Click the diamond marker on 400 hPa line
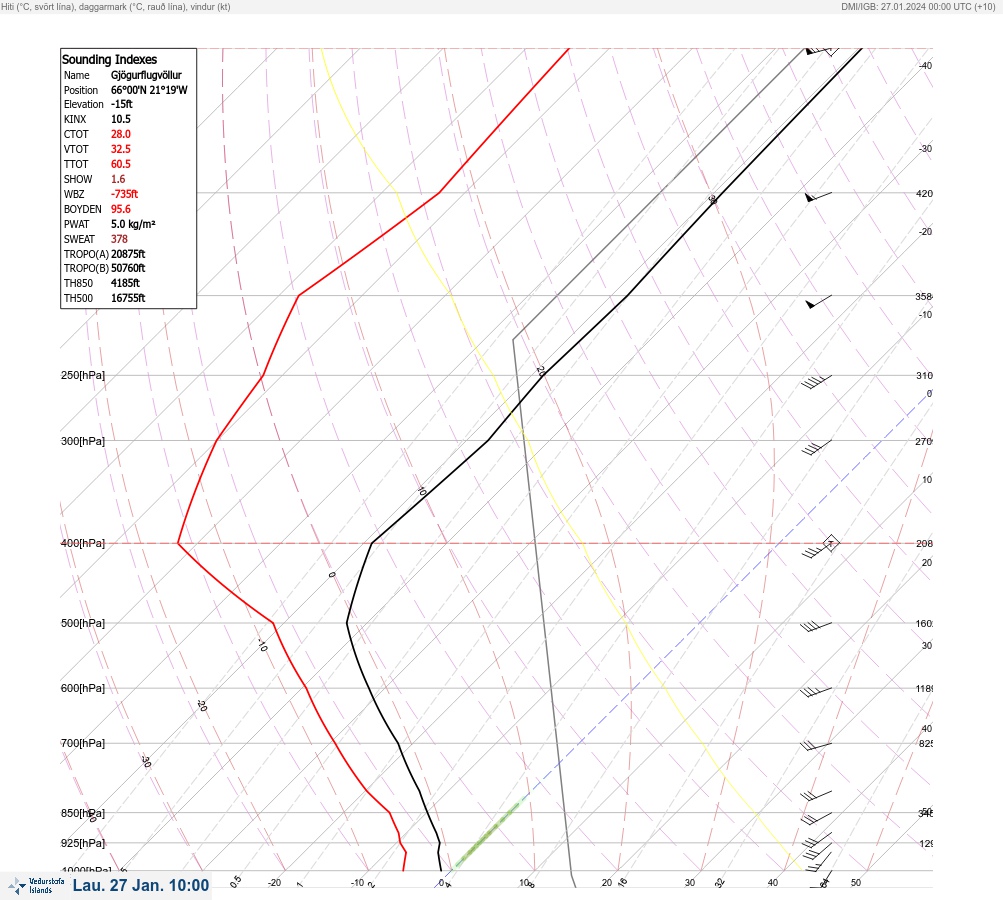Viewport: 1003px width, 900px height. pos(831,543)
